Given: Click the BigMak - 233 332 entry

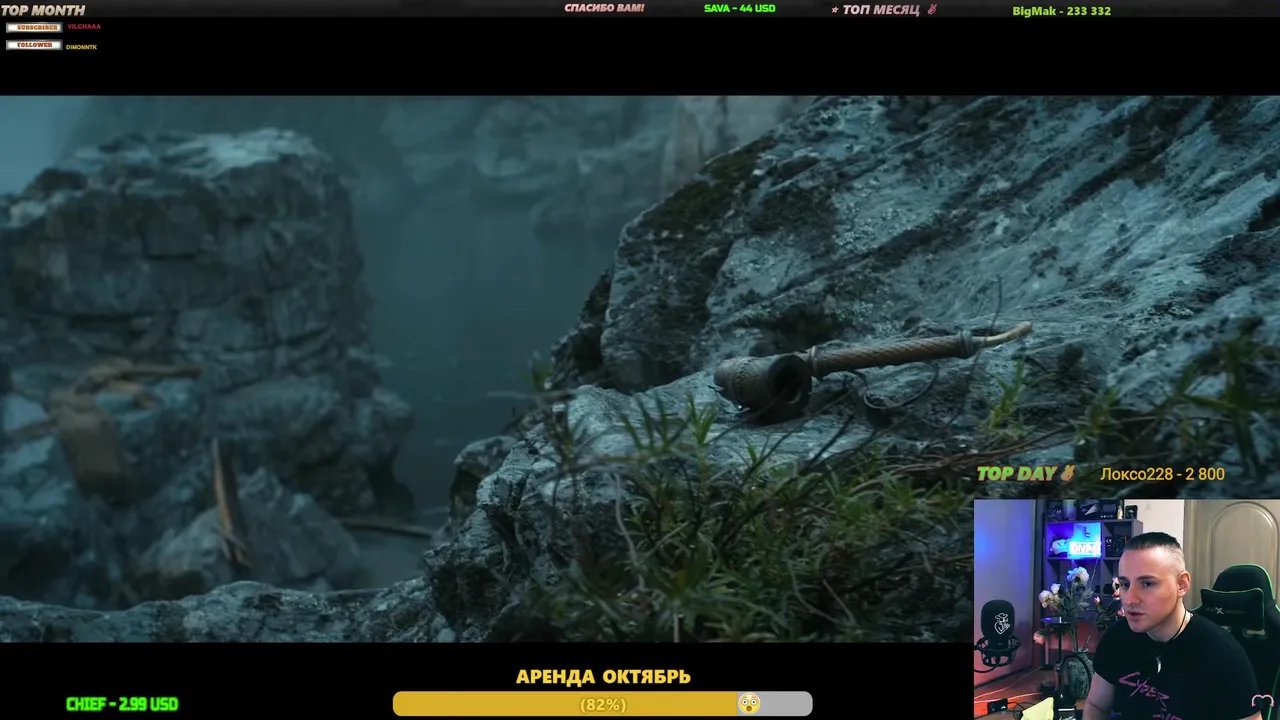Looking at the screenshot, I should [x=1062, y=11].
